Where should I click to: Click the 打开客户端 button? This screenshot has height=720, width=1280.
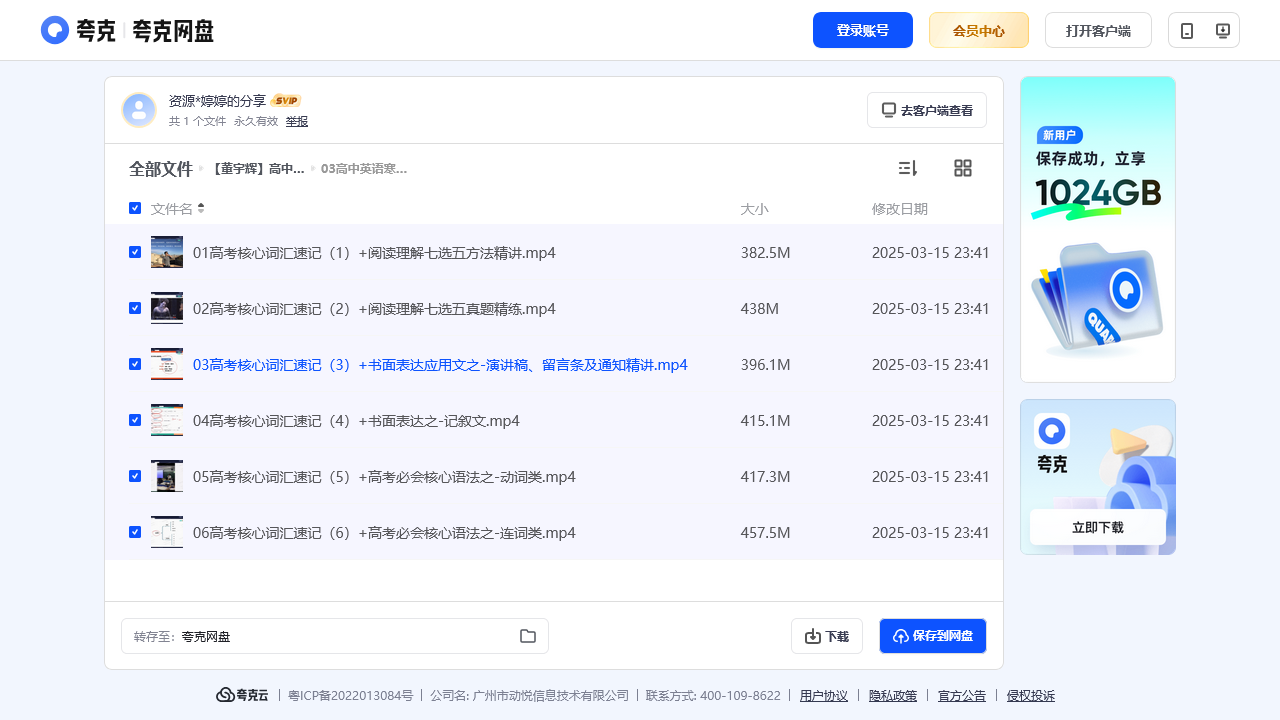(x=1098, y=30)
